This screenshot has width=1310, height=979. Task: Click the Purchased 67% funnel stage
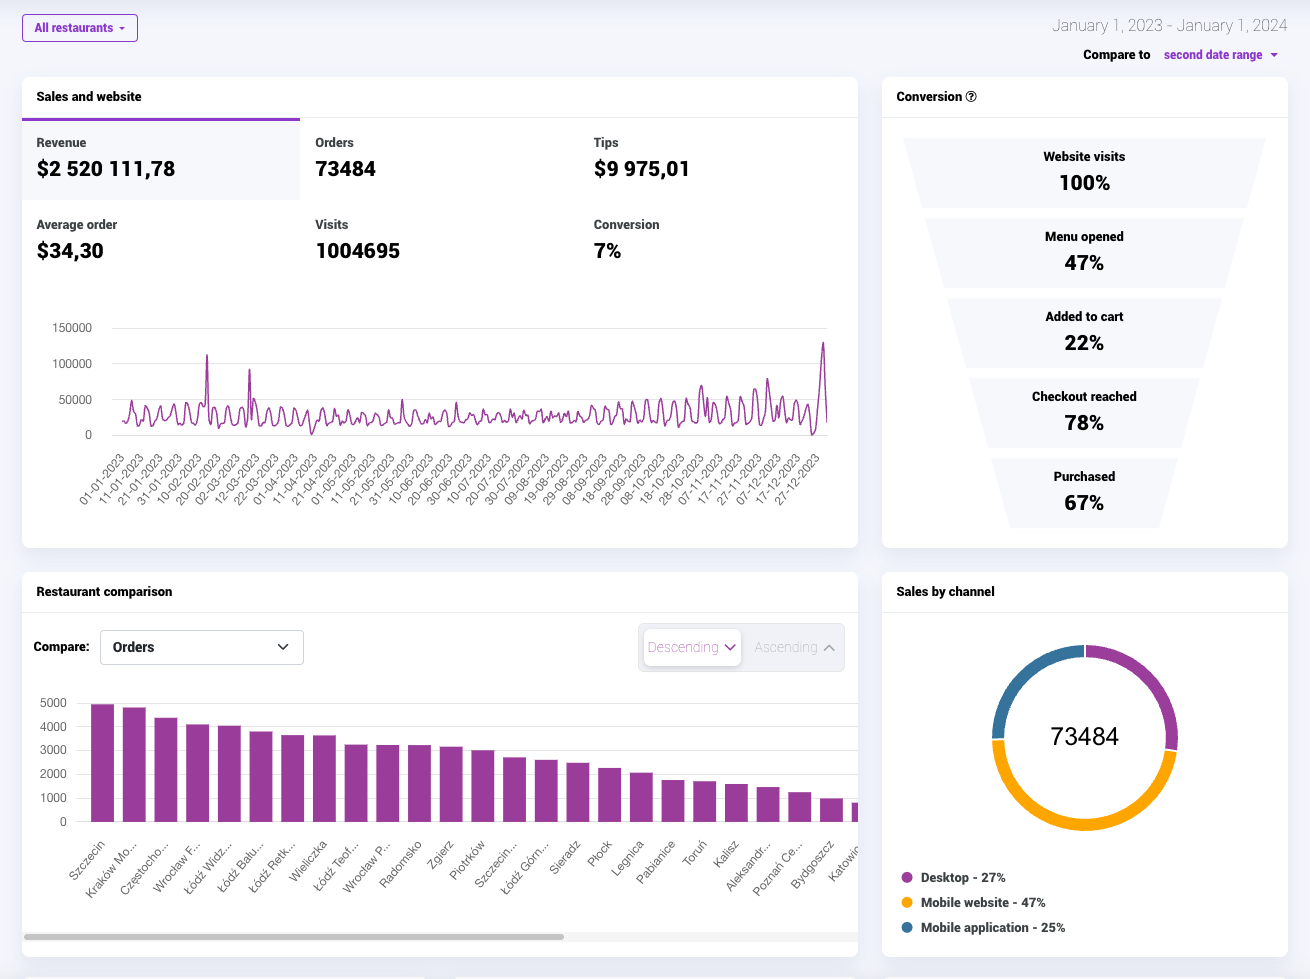coord(1084,492)
